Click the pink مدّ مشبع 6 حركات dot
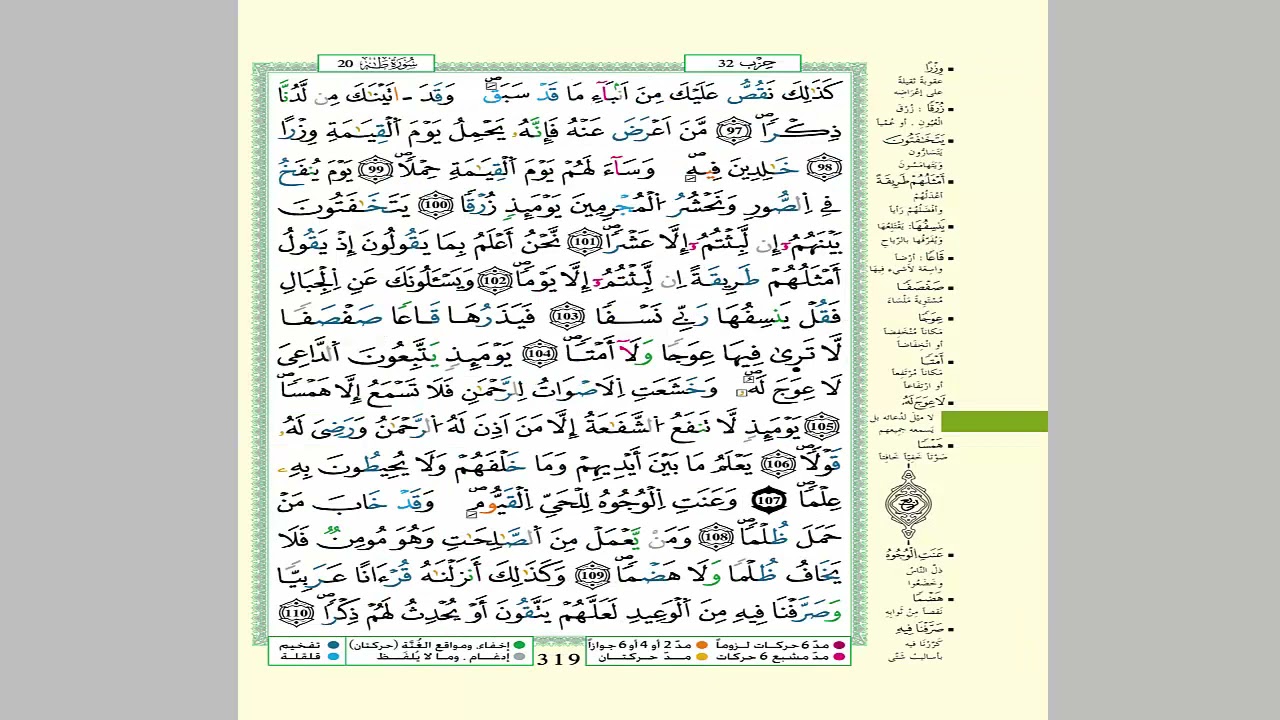This screenshot has height=720, width=1280. pos(839,657)
